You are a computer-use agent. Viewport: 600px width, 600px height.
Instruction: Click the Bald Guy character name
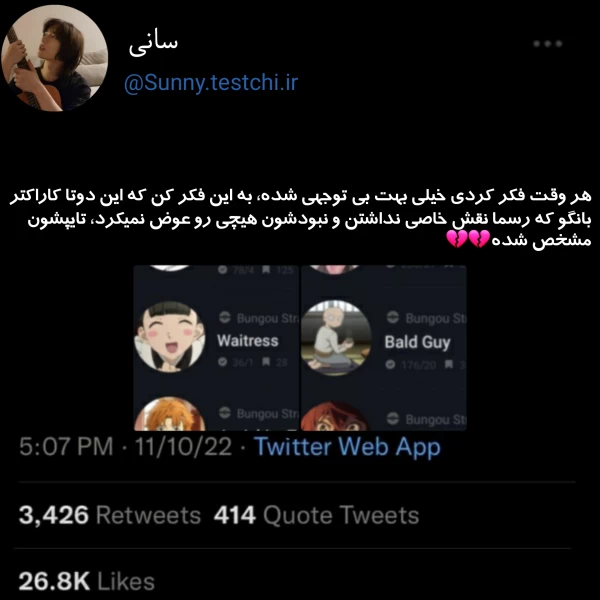[x=417, y=342]
